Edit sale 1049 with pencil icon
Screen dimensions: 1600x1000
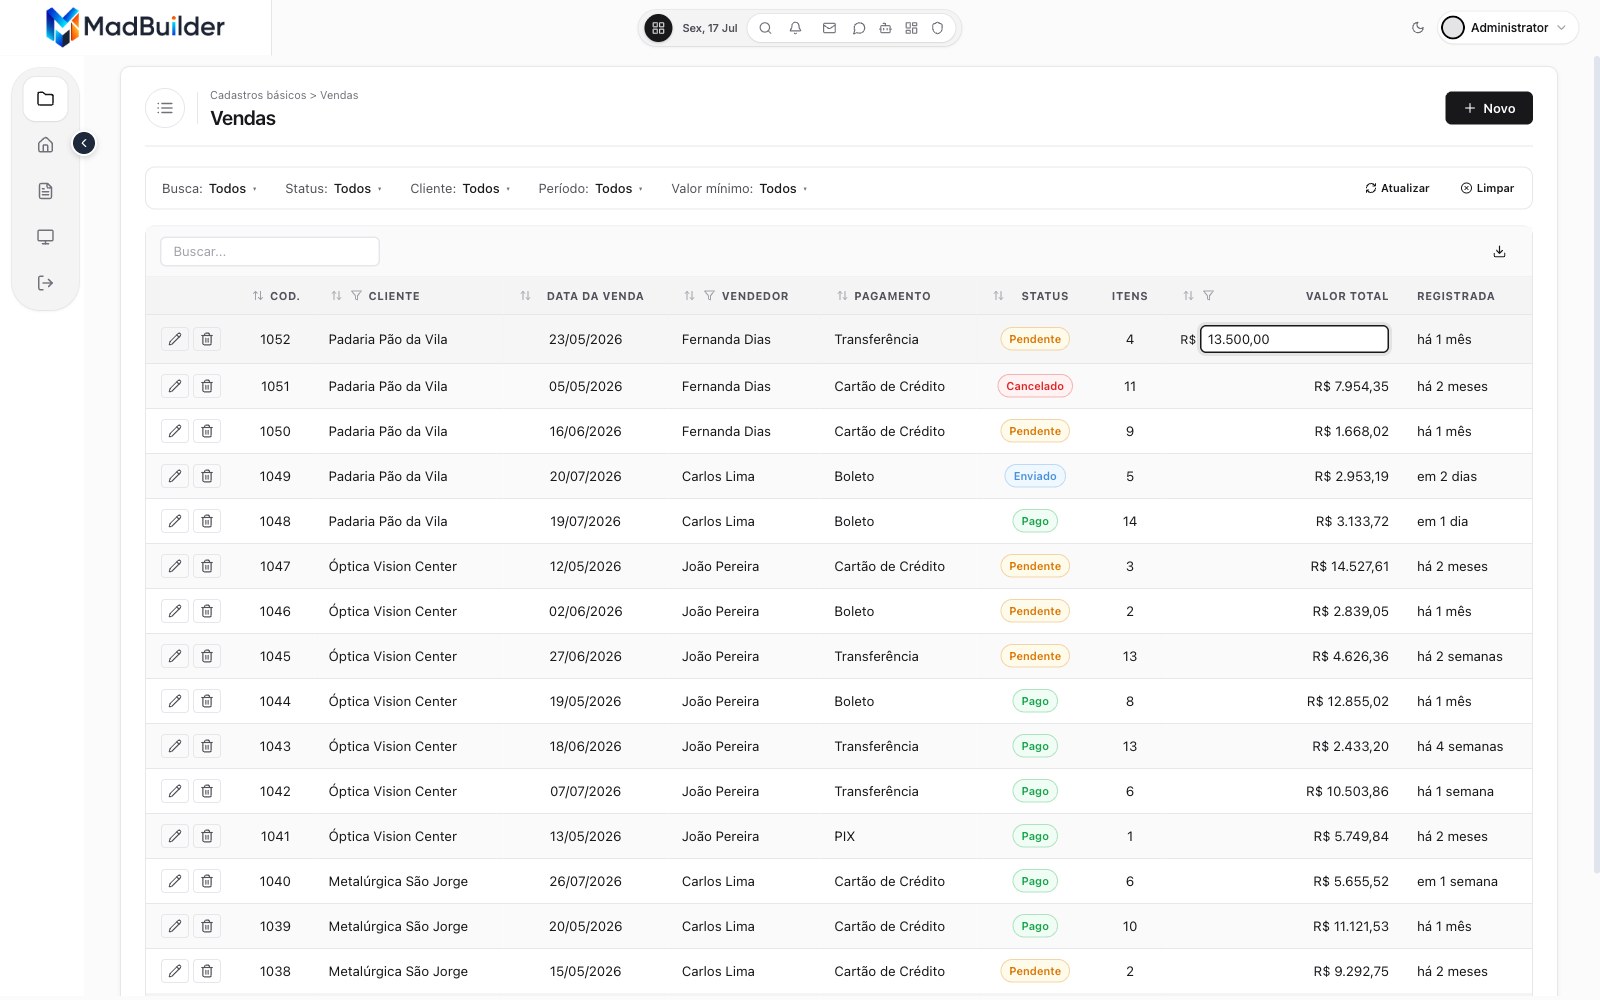[175, 476]
